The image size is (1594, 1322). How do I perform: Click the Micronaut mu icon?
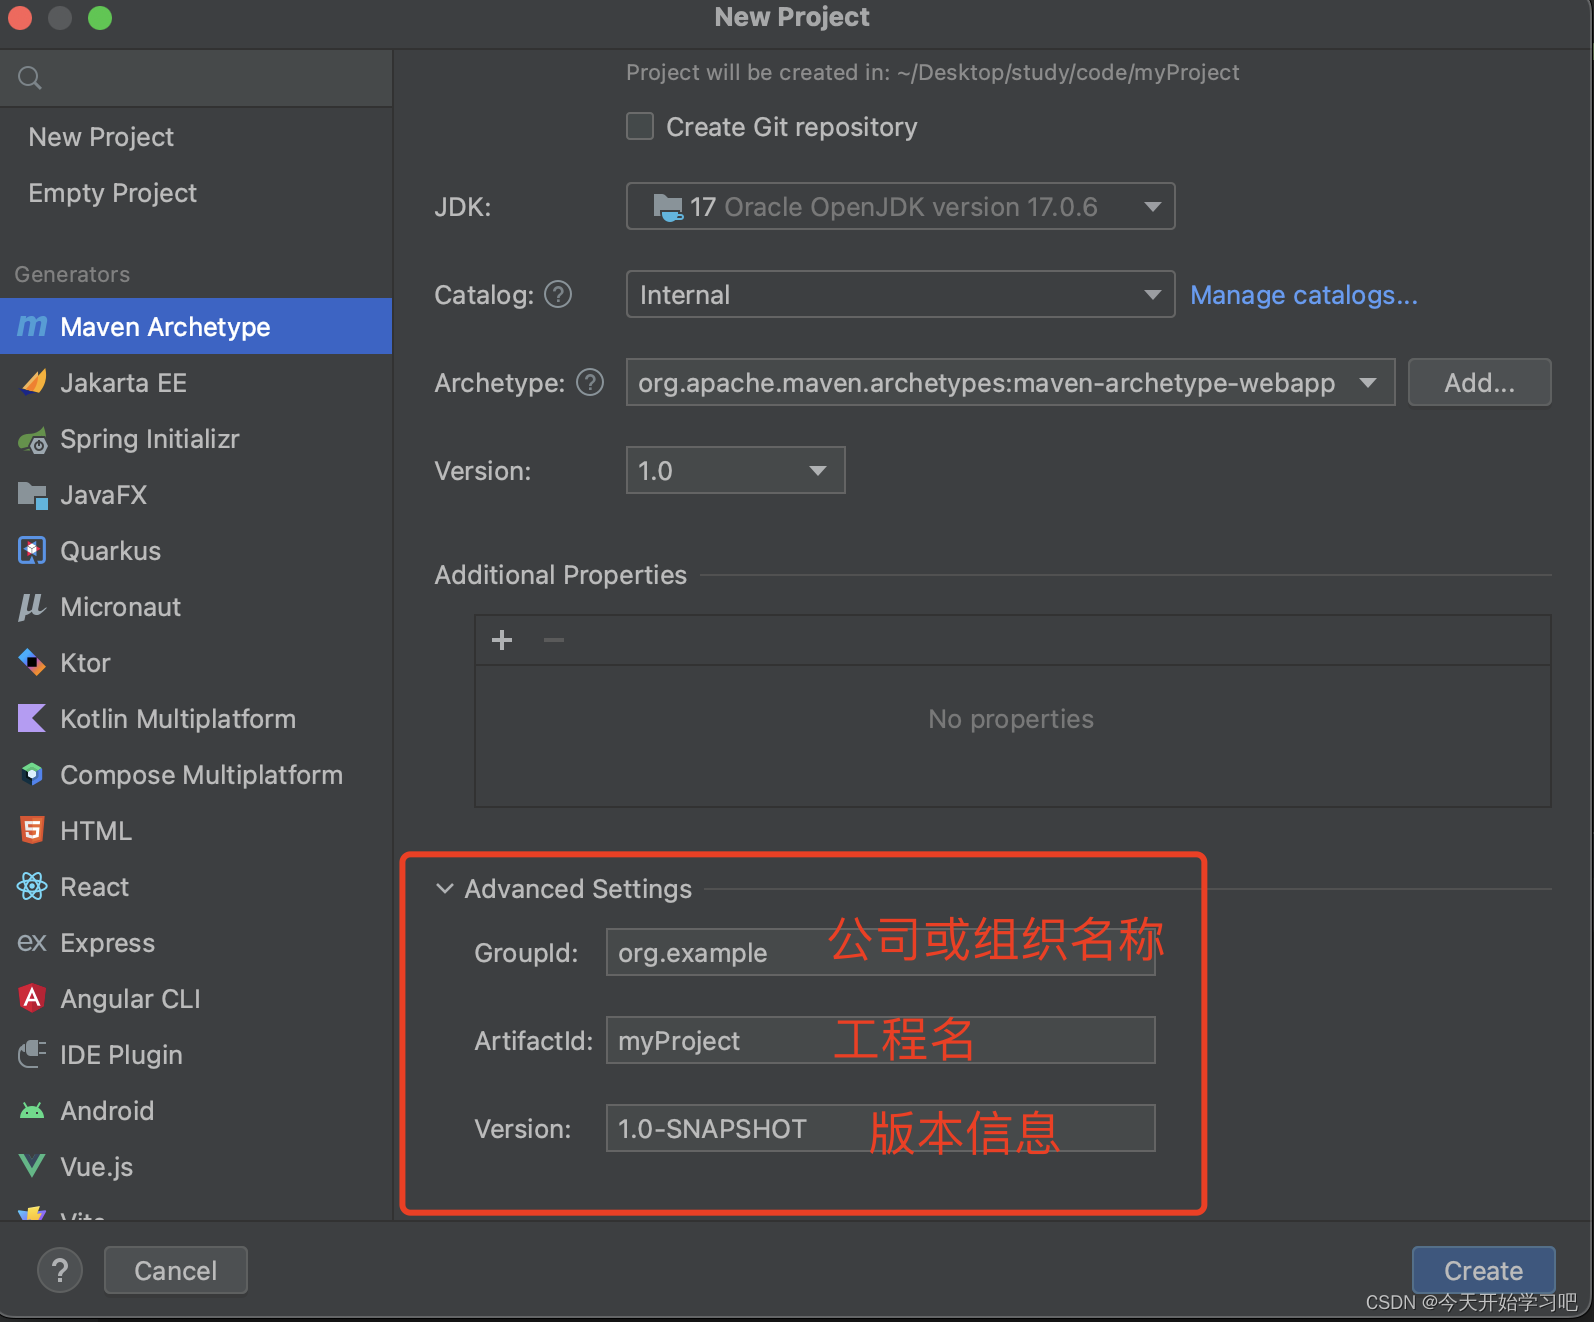[32, 607]
